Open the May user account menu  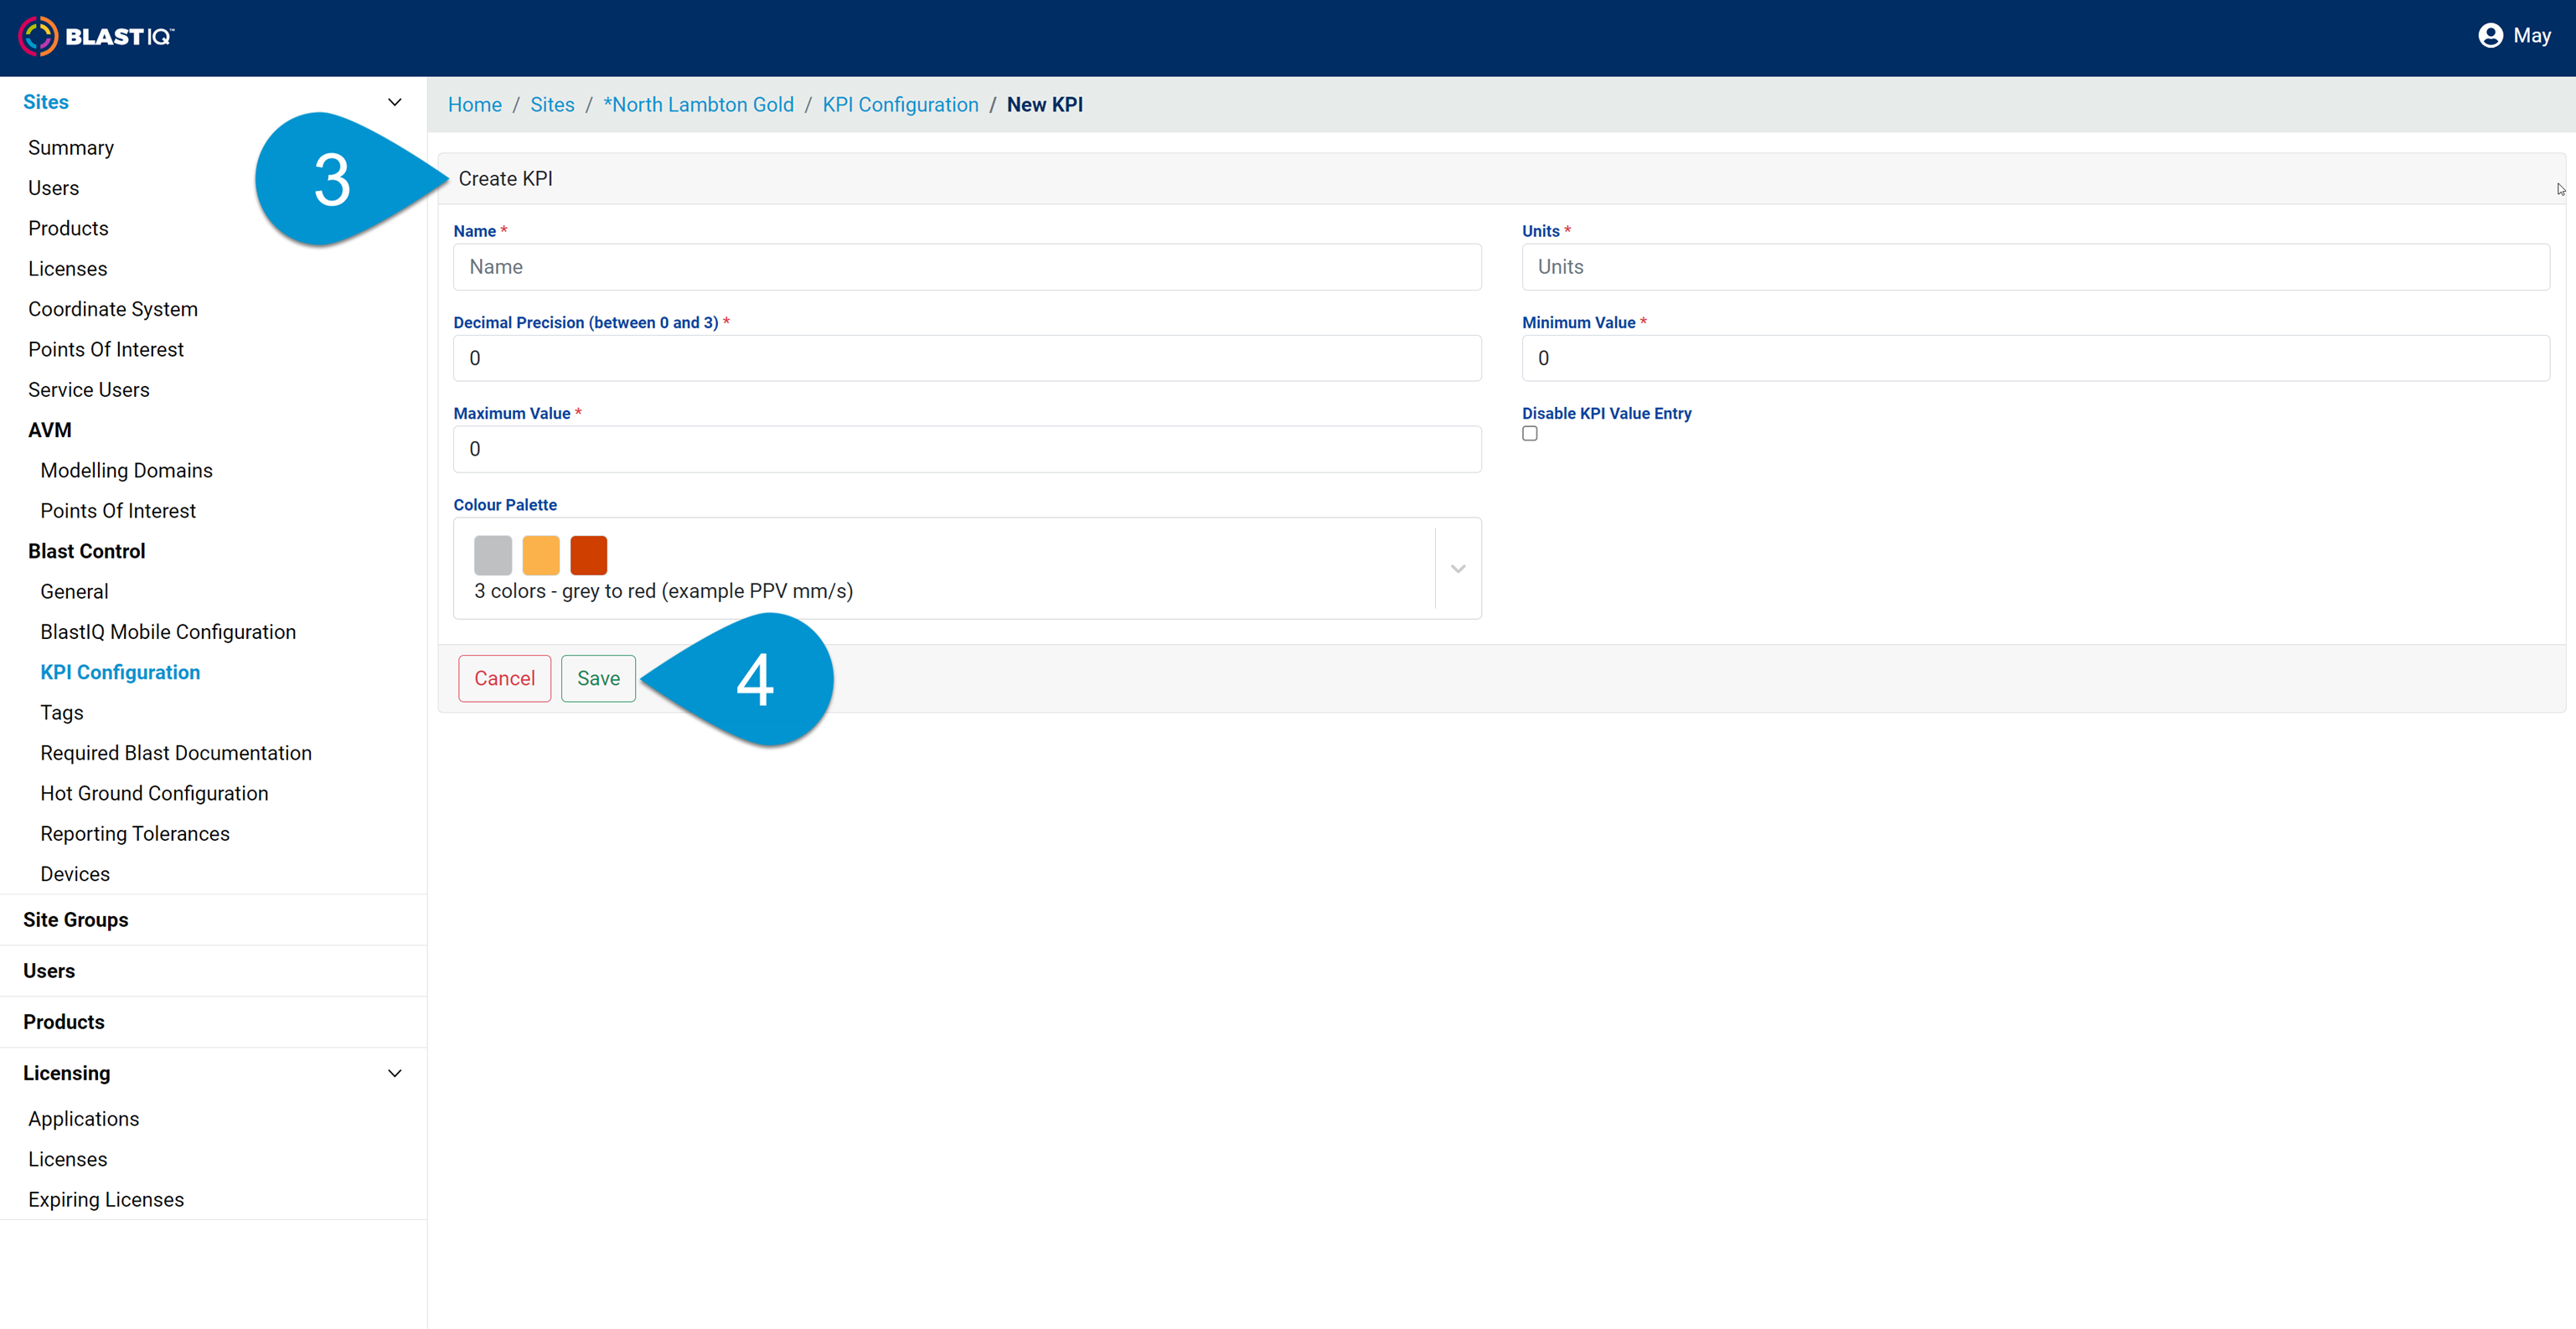[2514, 36]
